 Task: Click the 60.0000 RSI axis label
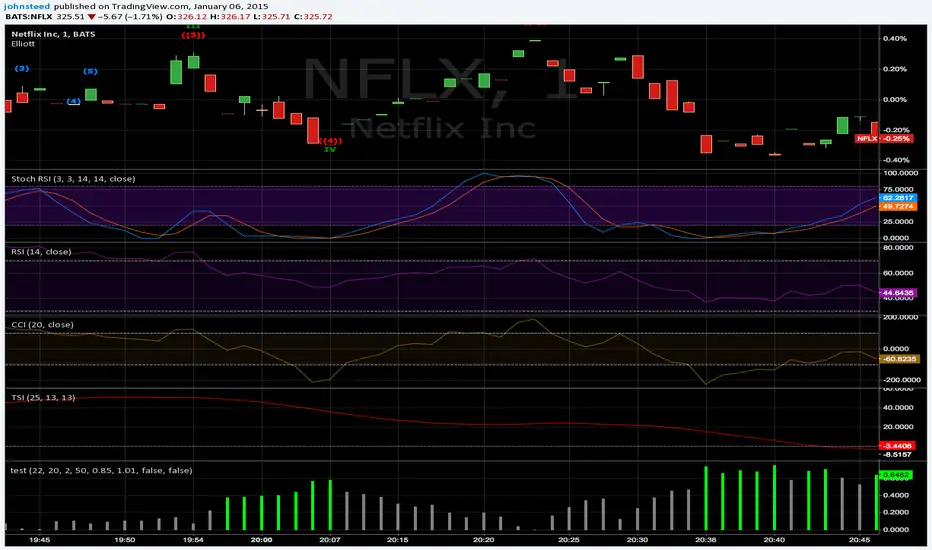pos(900,274)
